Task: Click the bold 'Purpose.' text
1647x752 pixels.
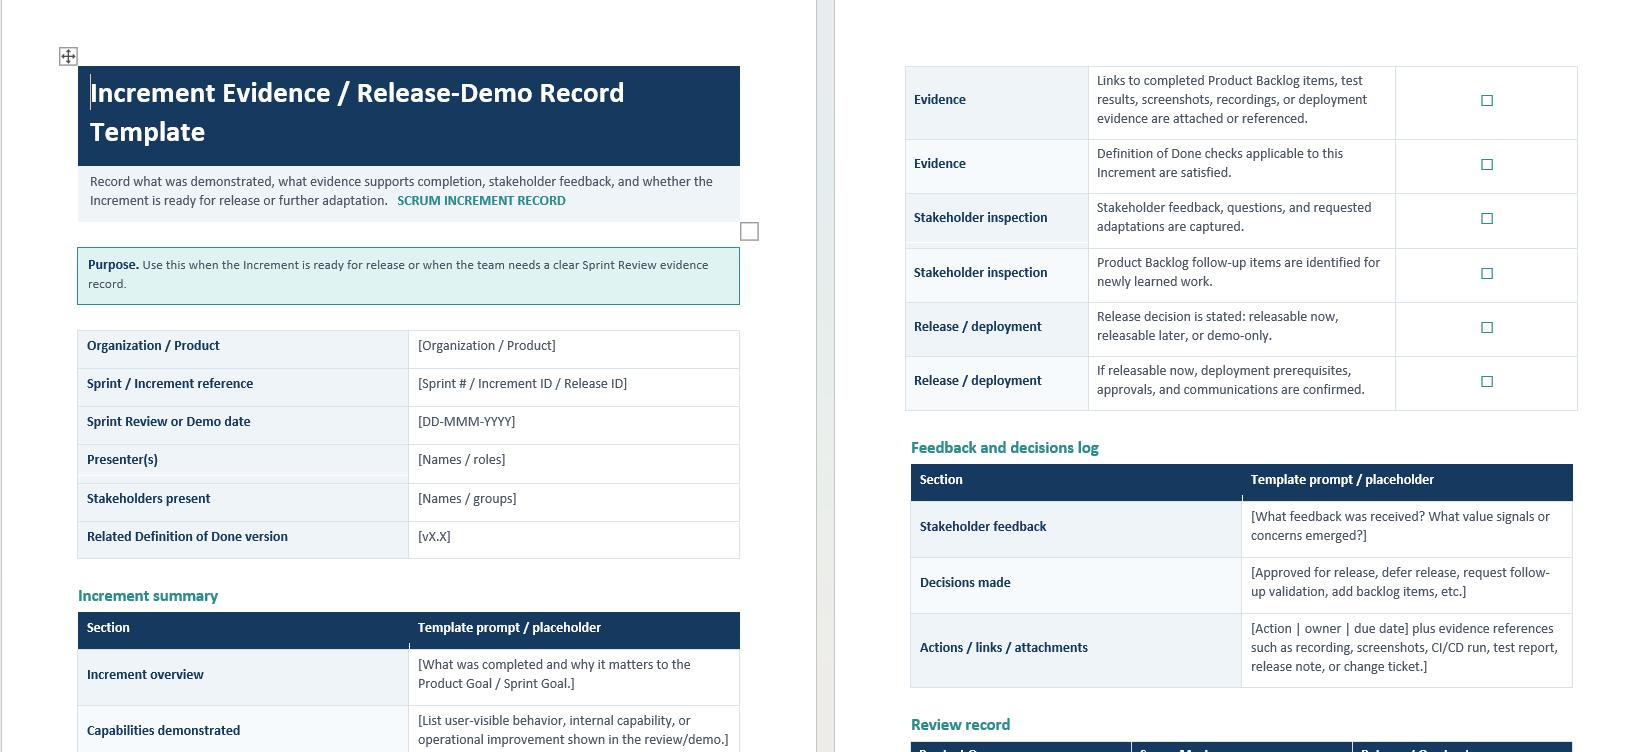Action: (x=113, y=265)
